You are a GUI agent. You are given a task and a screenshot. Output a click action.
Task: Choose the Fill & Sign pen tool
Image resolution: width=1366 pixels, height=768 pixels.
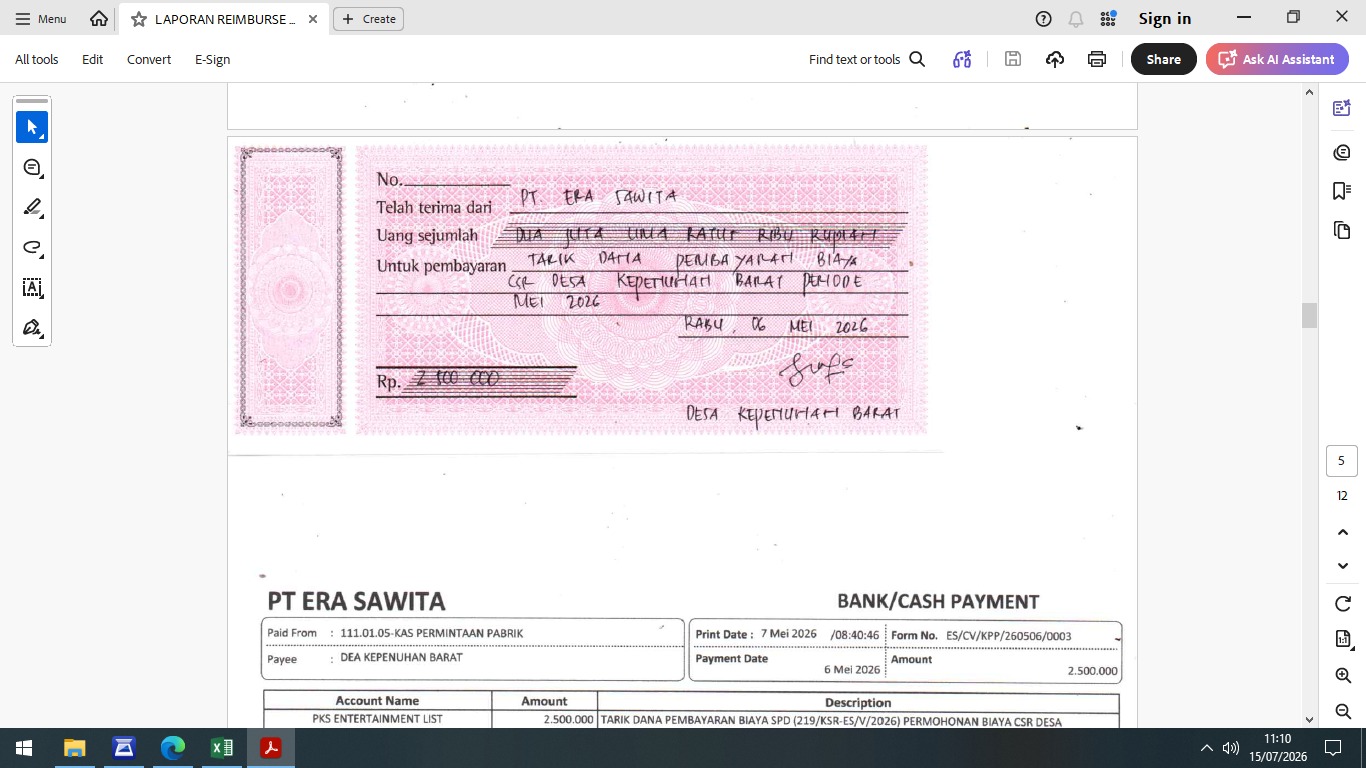[32, 327]
